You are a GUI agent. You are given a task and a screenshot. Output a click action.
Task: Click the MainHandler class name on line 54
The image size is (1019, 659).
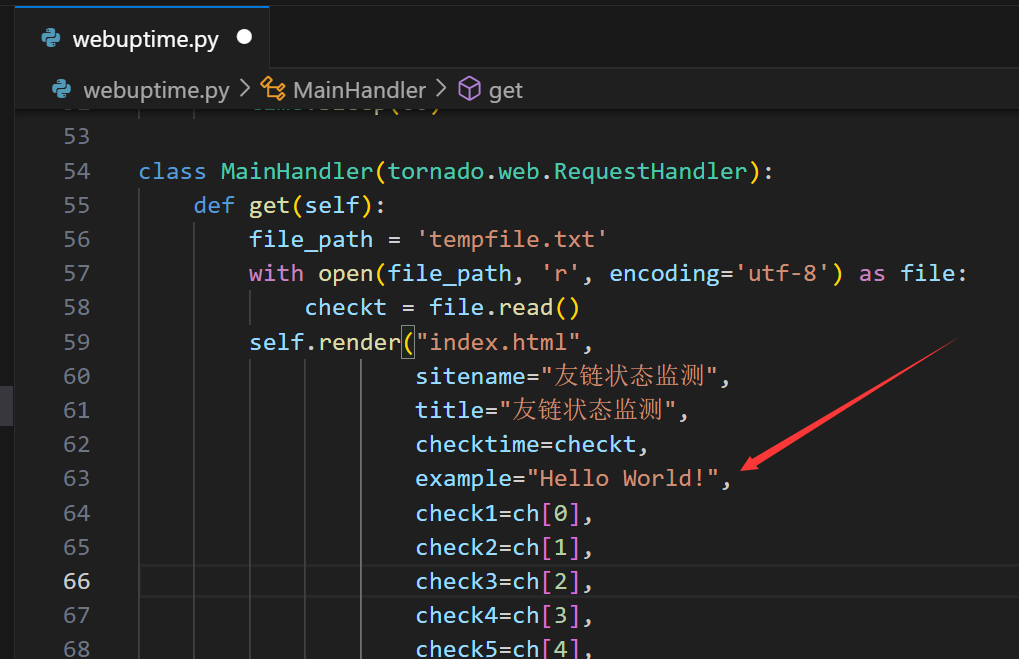pyautogui.click(x=297, y=171)
